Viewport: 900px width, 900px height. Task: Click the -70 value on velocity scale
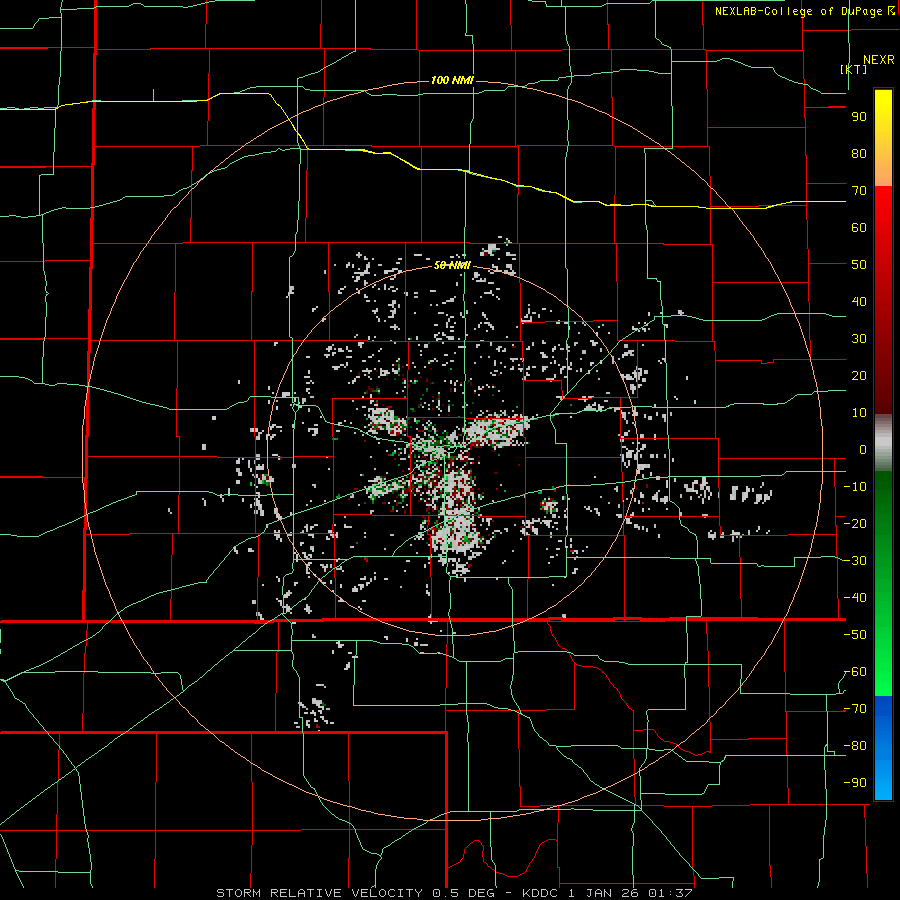[x=855, y=709]
